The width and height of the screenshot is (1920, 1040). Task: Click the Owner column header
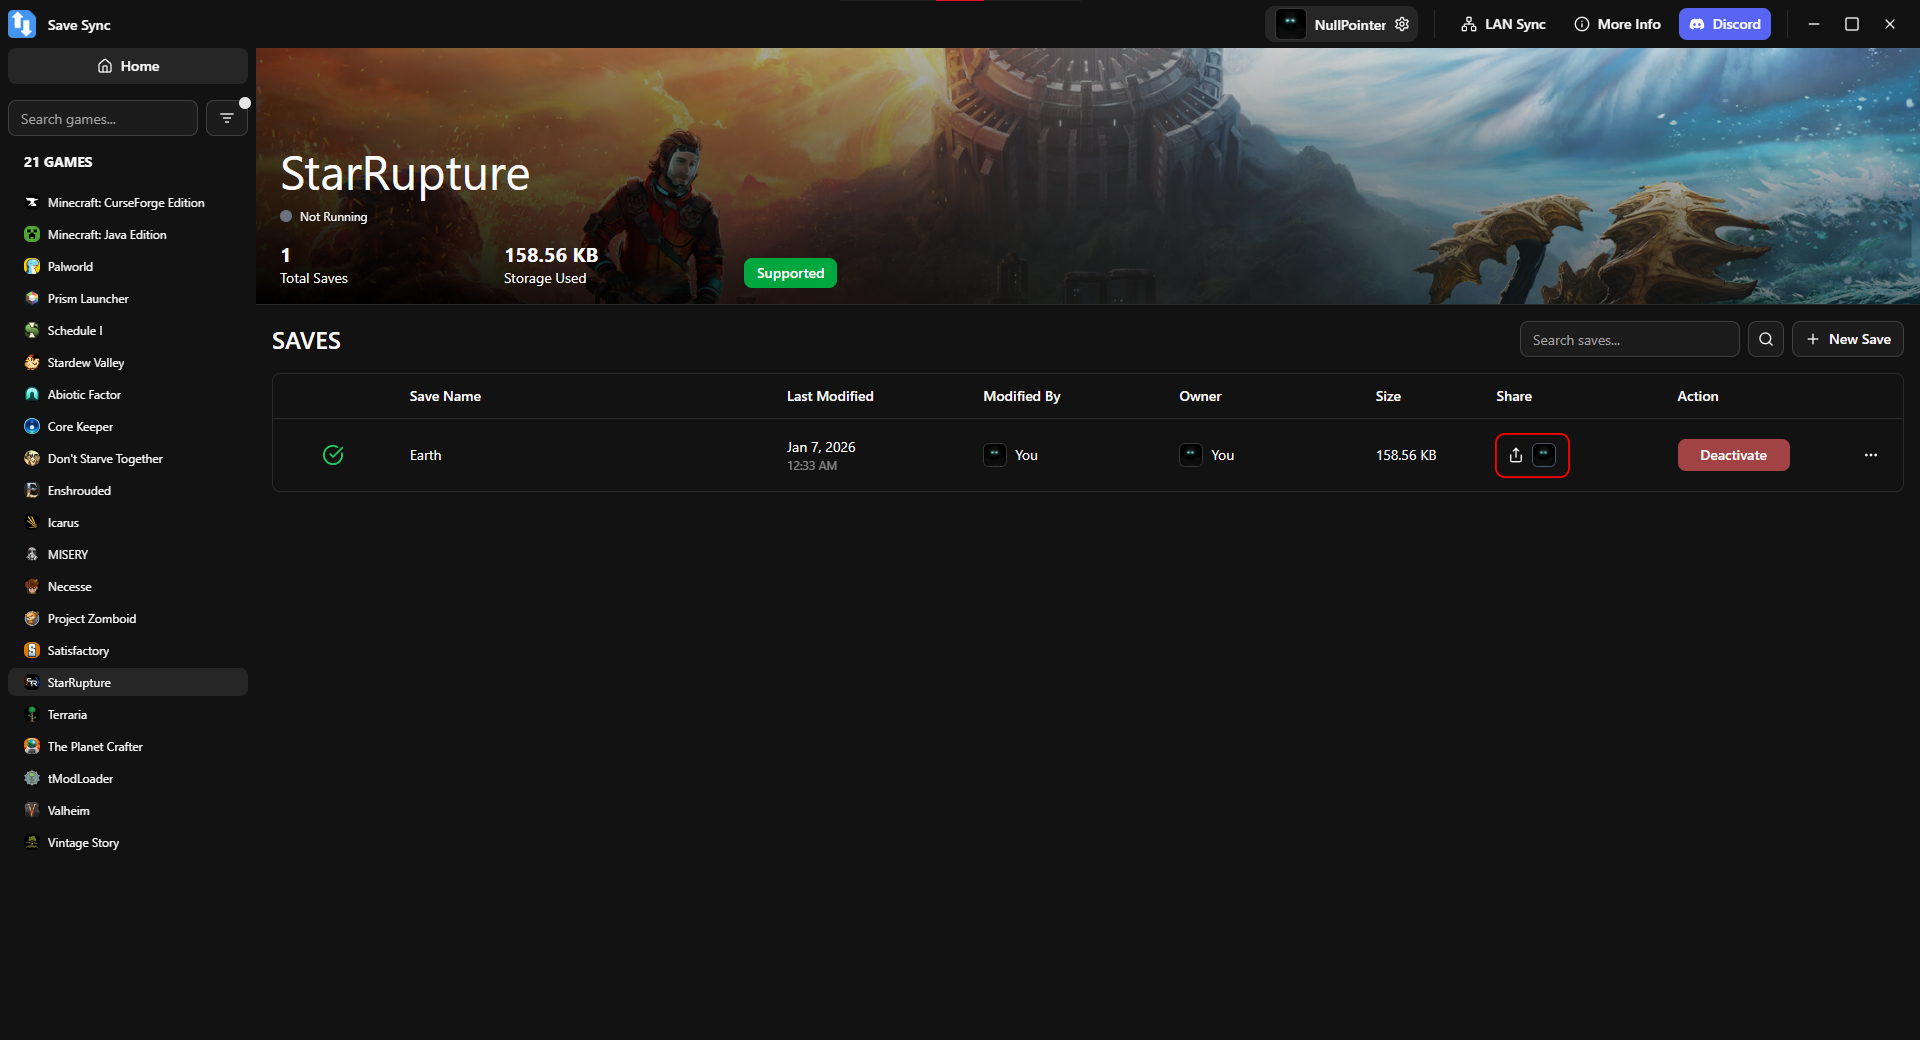coord(1200,396)
